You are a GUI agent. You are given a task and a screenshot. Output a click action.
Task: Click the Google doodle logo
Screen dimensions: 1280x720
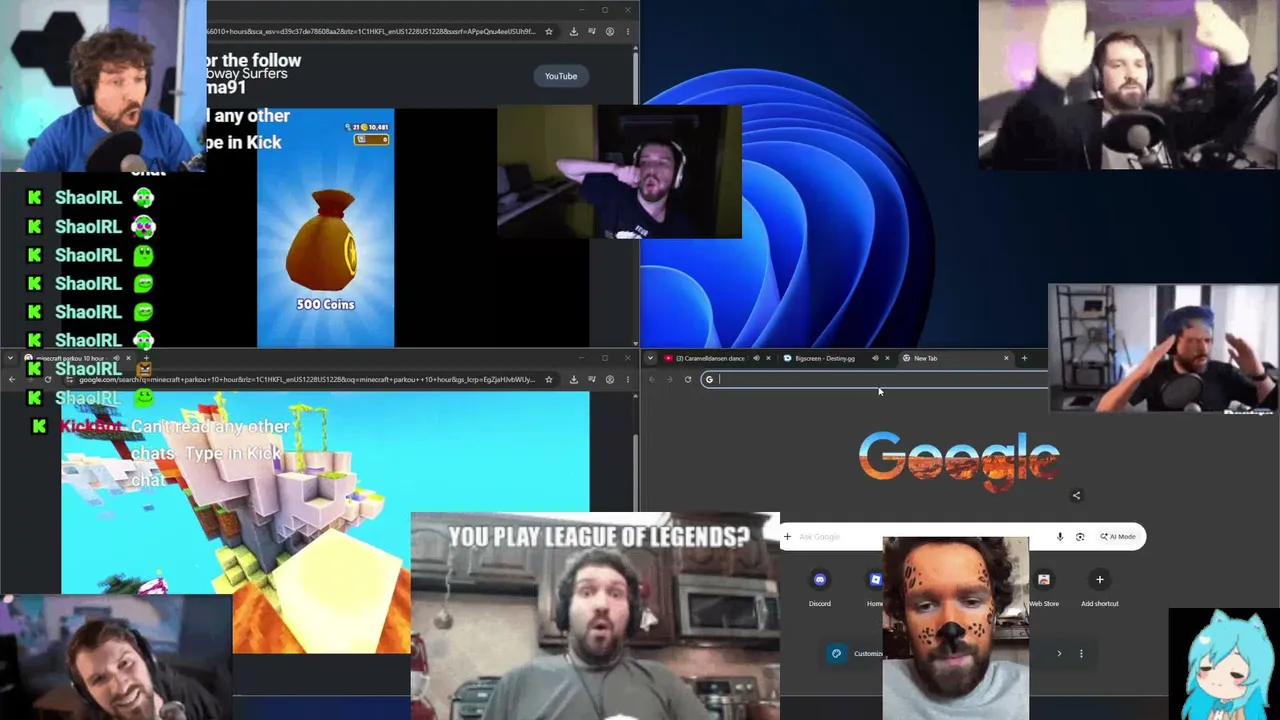959,460
